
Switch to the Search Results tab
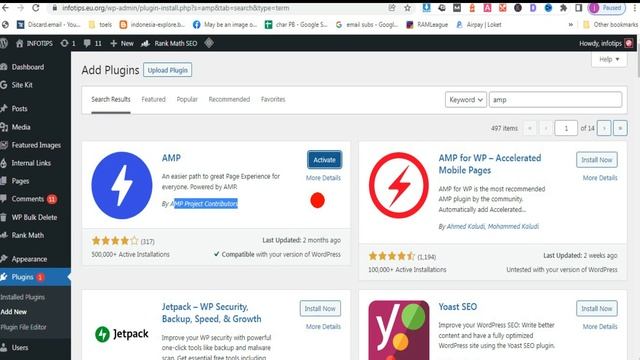coord(111,99)
